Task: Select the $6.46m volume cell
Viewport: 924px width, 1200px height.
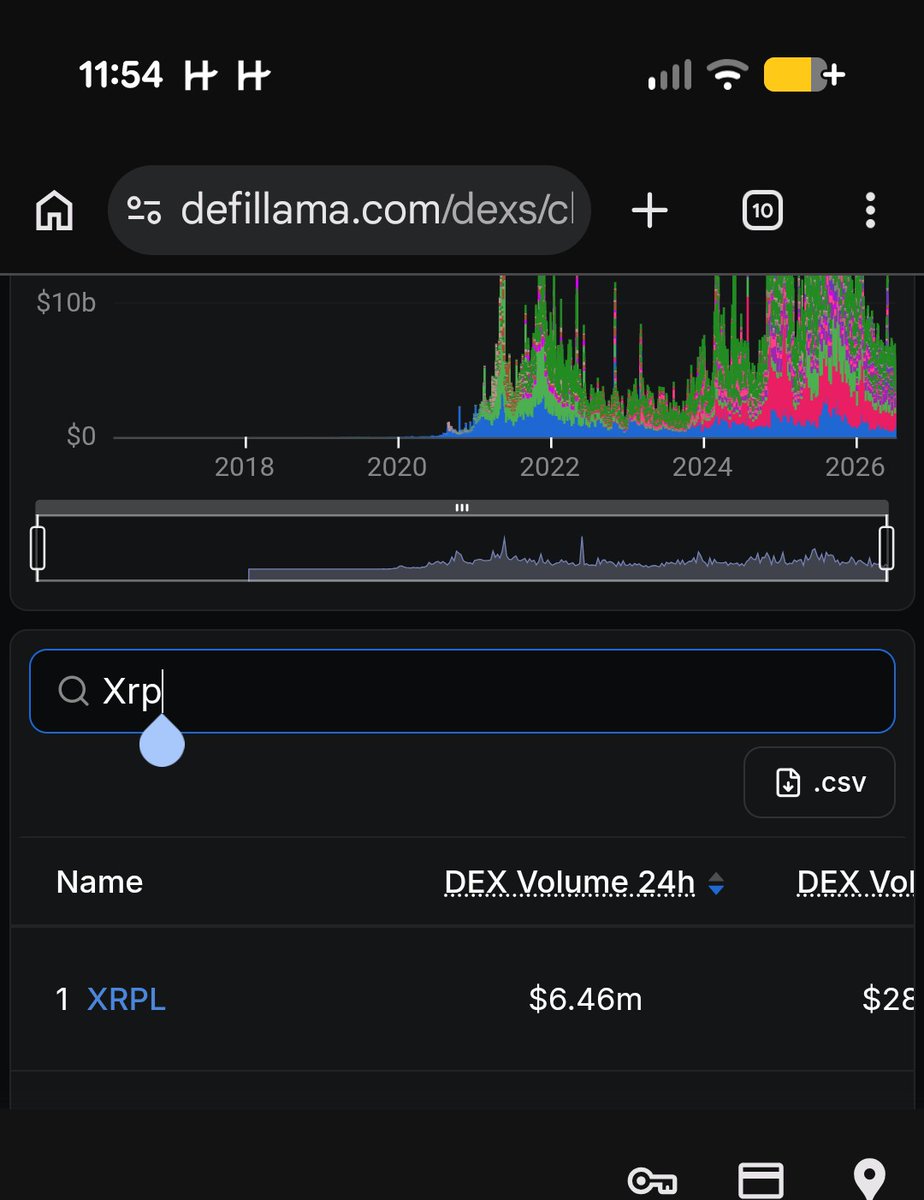Action: pyautogui.click(x=585, y=999)
